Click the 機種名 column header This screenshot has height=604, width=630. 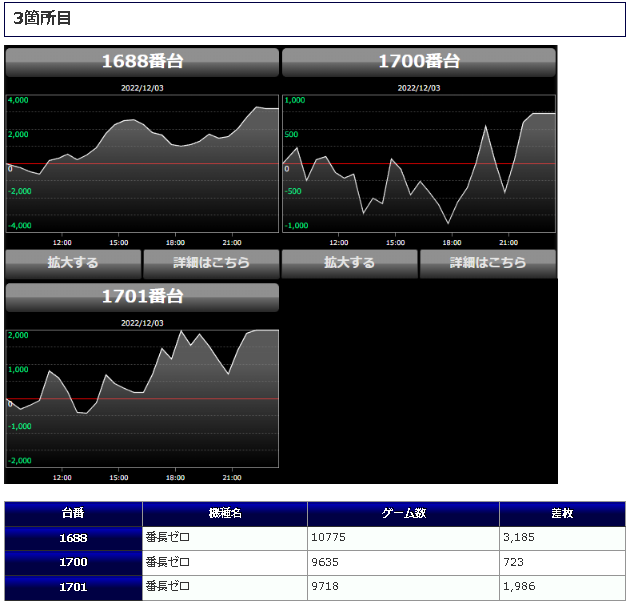click(x=225, y=513)
